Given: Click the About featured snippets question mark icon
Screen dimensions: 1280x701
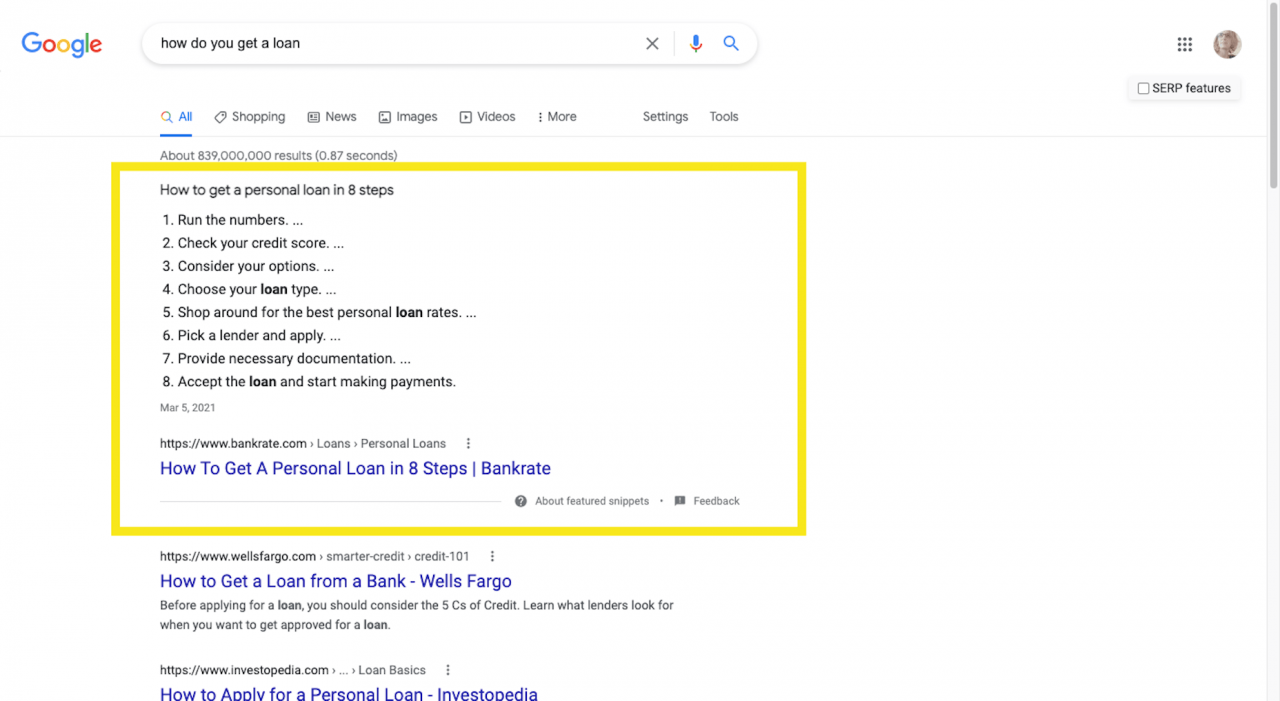Looking at the screenshot, I should (521, 500).
